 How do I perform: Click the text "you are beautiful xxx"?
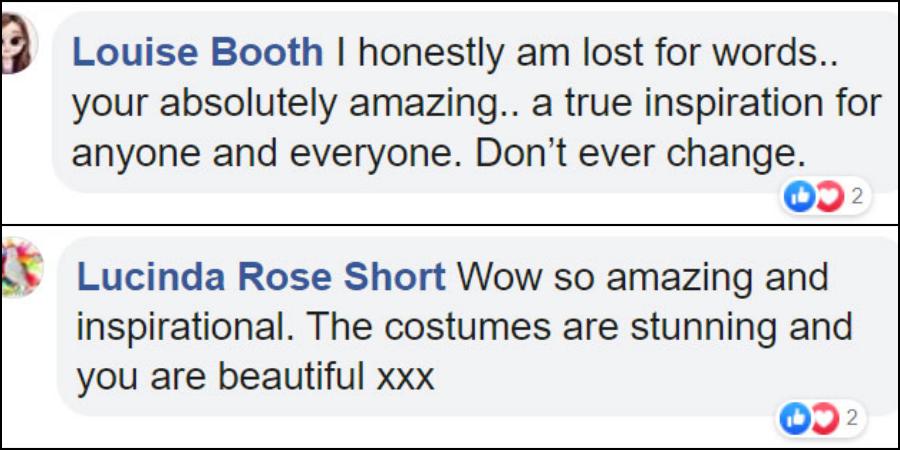pyautogui.click(x=255, y=377)
